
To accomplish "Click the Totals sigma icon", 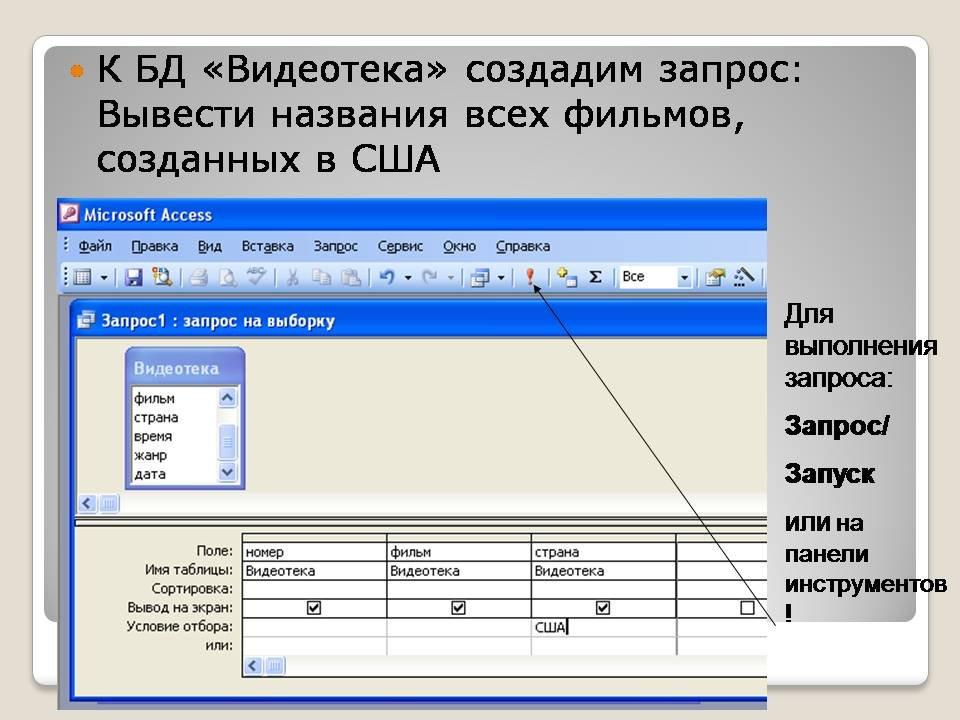I will 595,277.
